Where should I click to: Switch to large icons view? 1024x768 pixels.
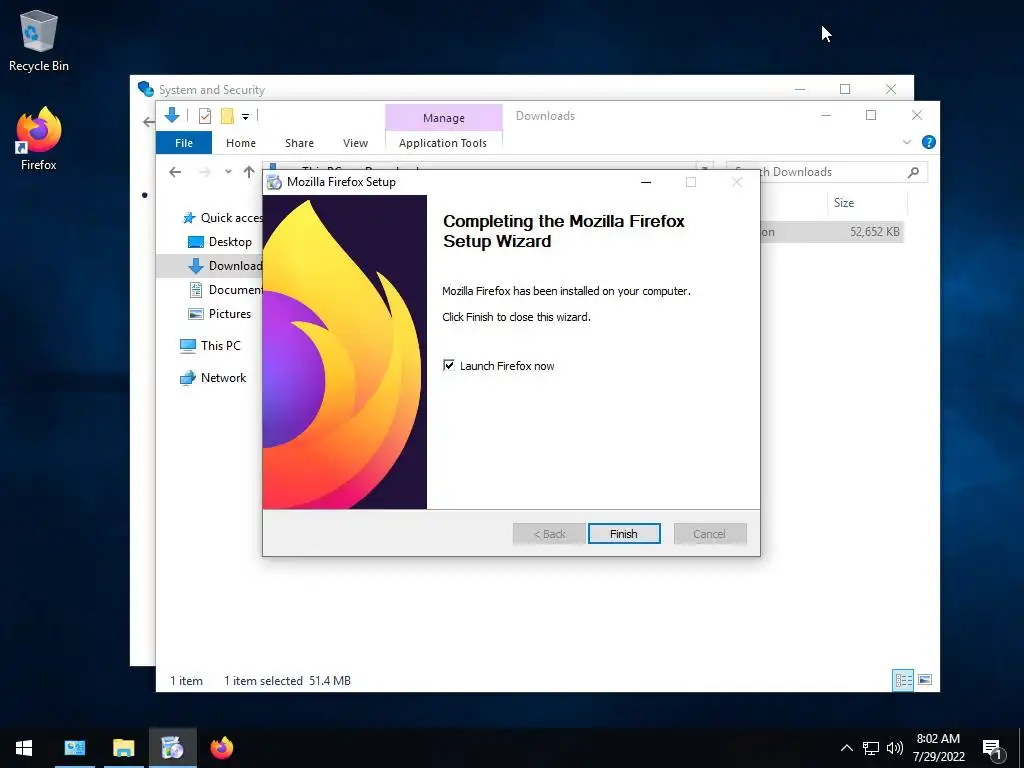[x=925, y=680]
